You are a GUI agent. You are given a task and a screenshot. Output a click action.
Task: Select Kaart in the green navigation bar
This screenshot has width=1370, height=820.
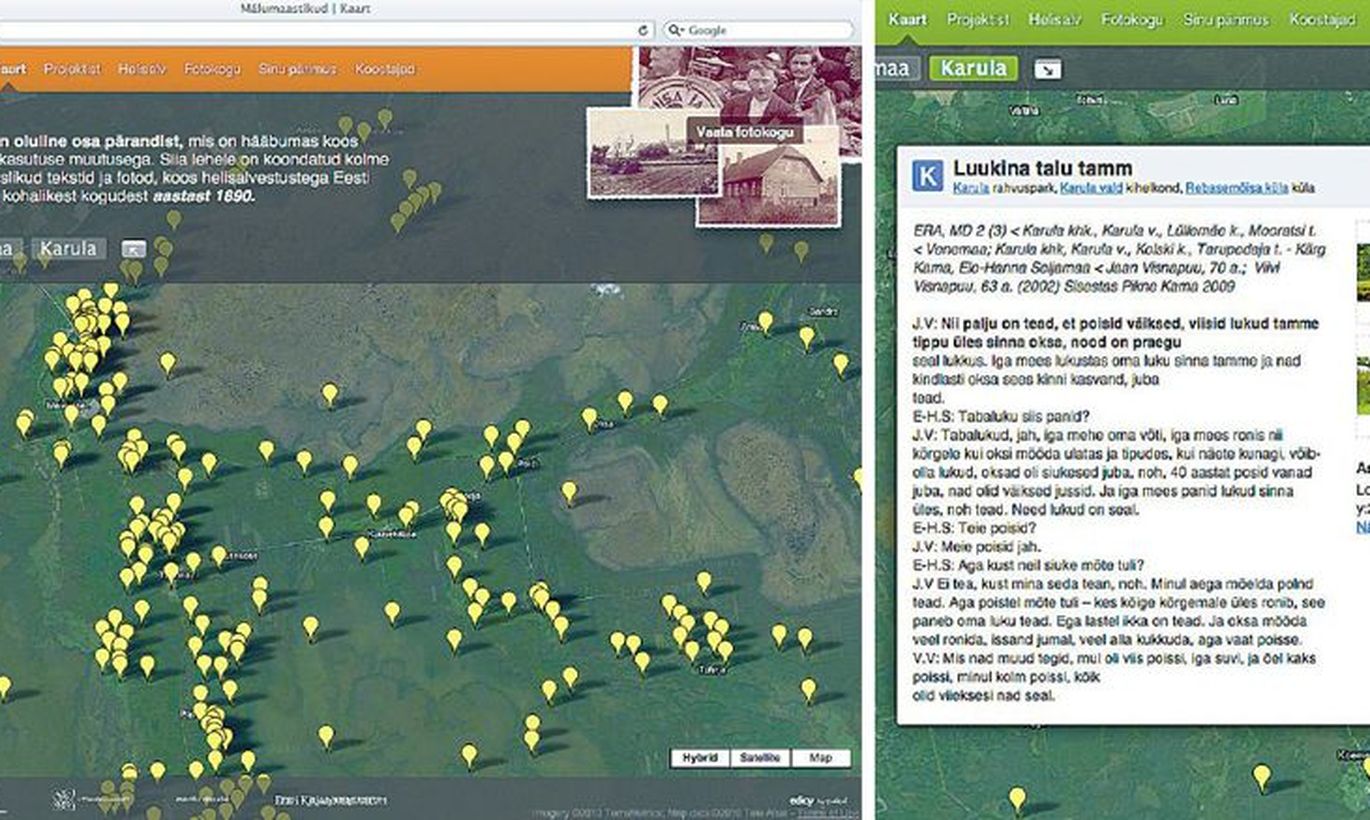point(907,20)
